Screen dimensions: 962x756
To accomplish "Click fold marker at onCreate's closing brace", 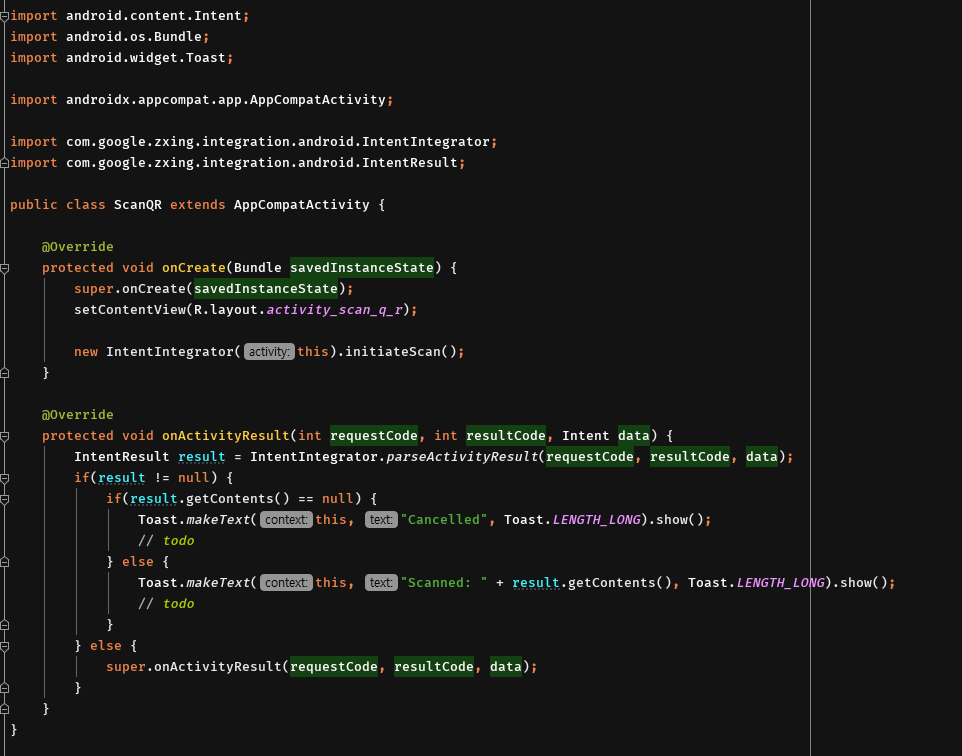I will coord(4,373).
